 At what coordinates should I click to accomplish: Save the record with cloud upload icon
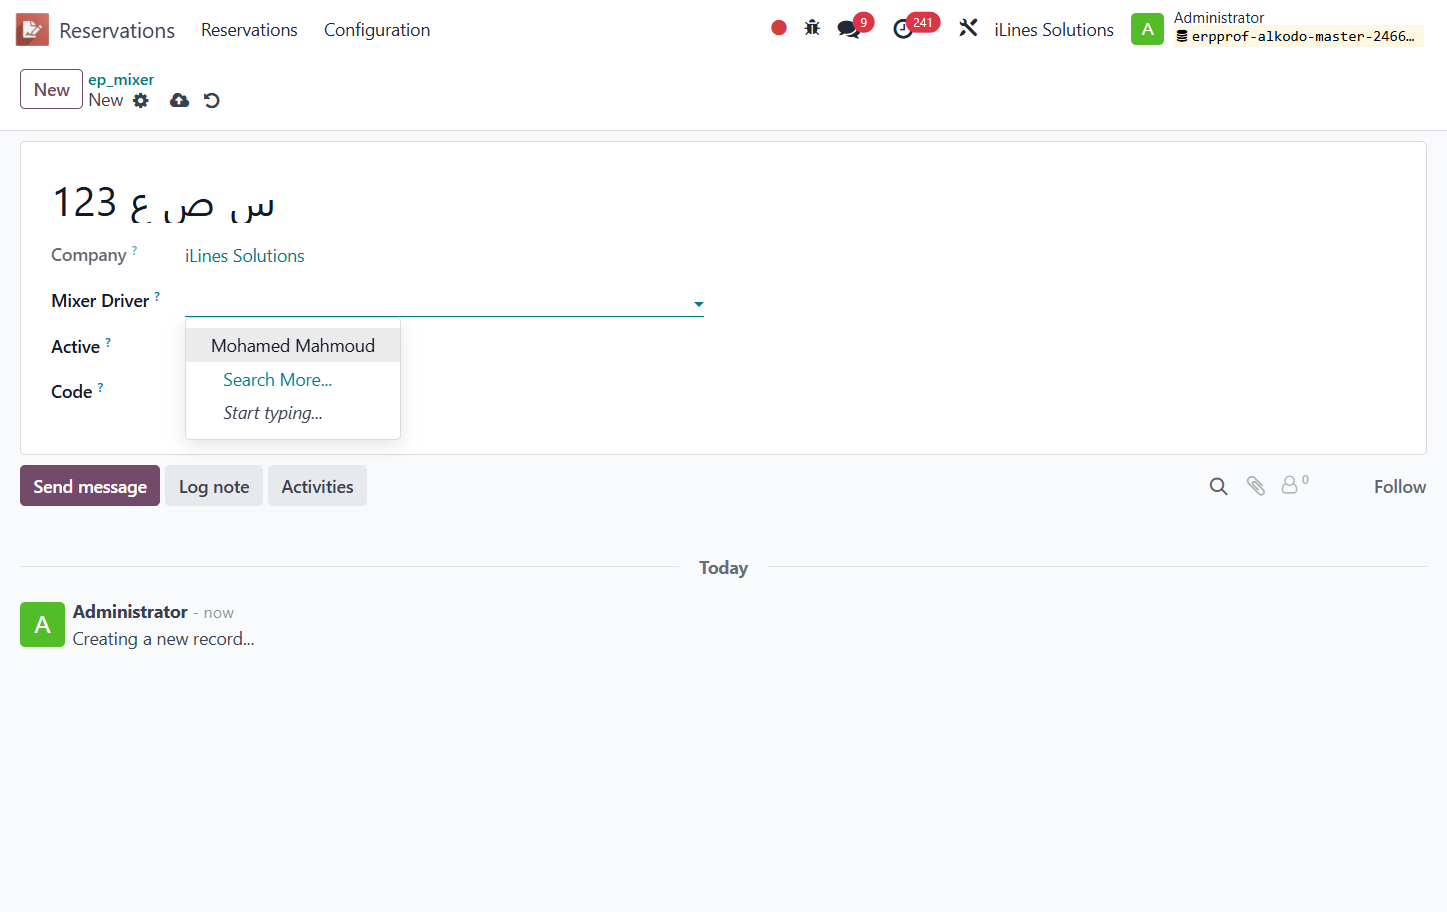point(179,100)
